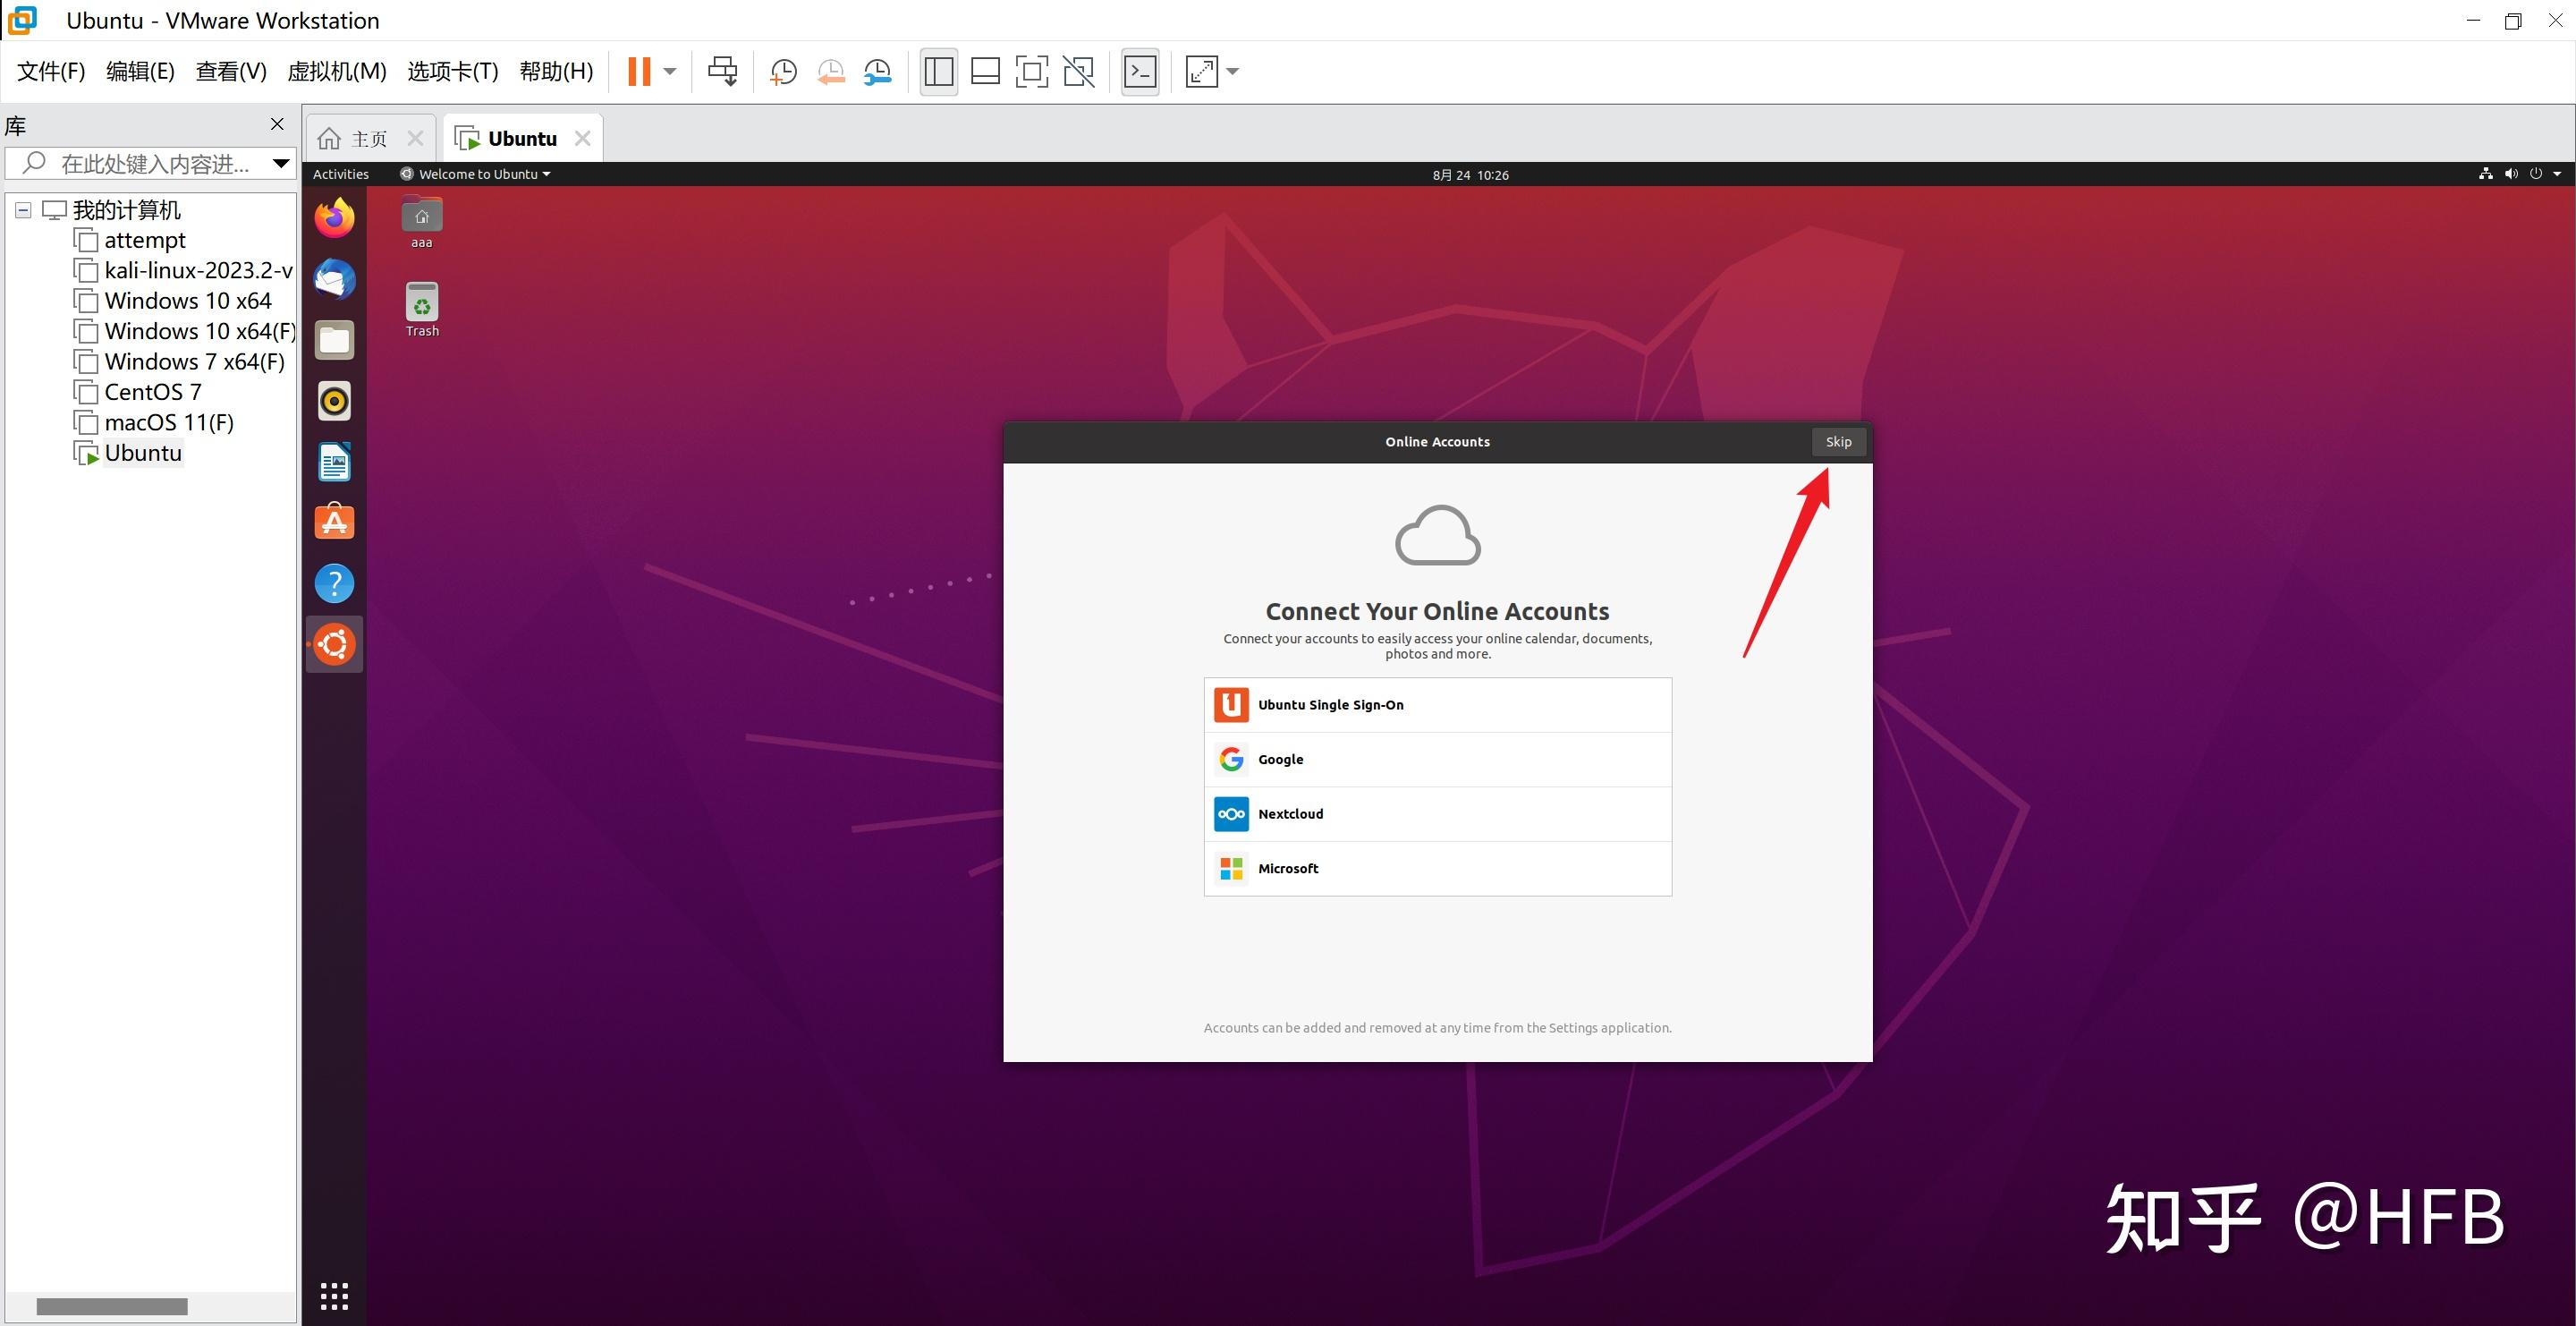This screenshot has width=2576, height=1326.
Task: Expand the library search dropdown arrow
Action: tap(281, 163)
